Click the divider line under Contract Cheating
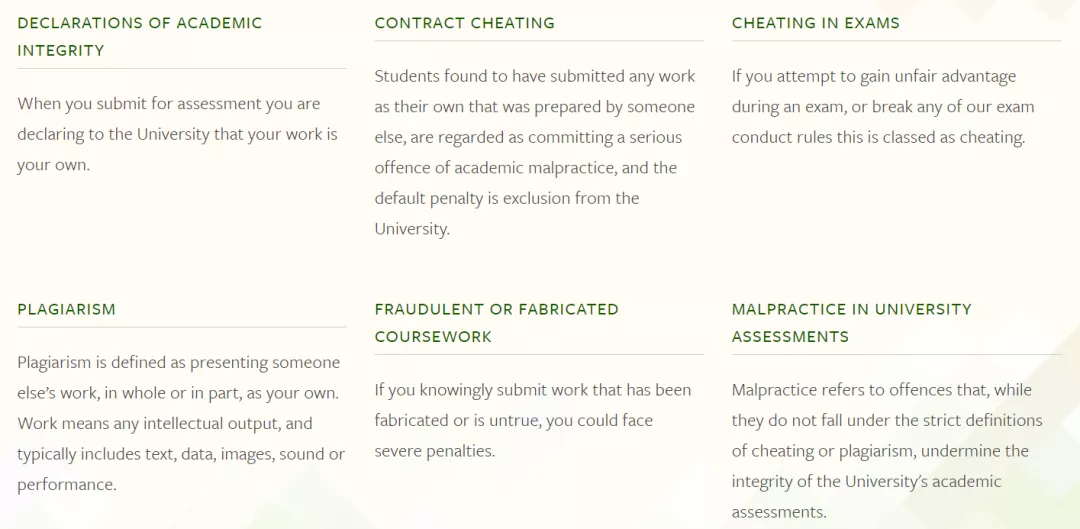 click(x=539, y=41)
